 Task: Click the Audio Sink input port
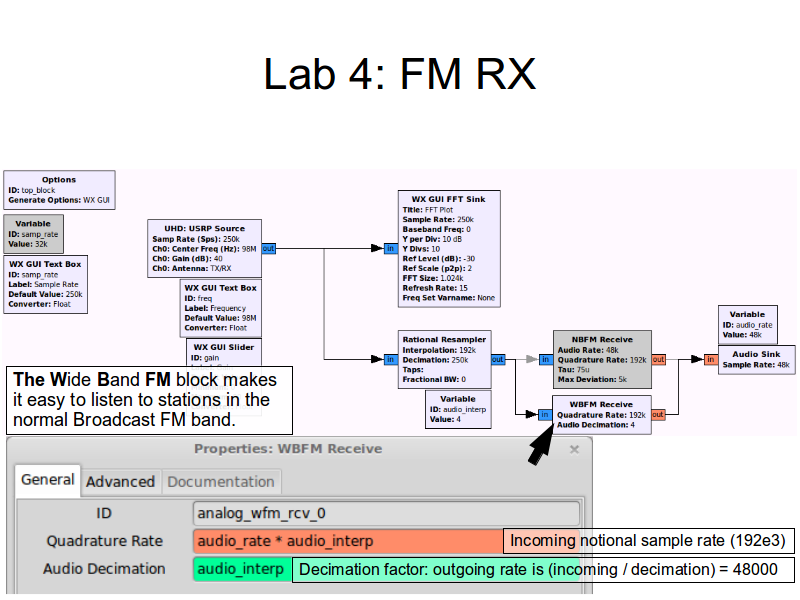pyautogui.click(x=710, y=359)
